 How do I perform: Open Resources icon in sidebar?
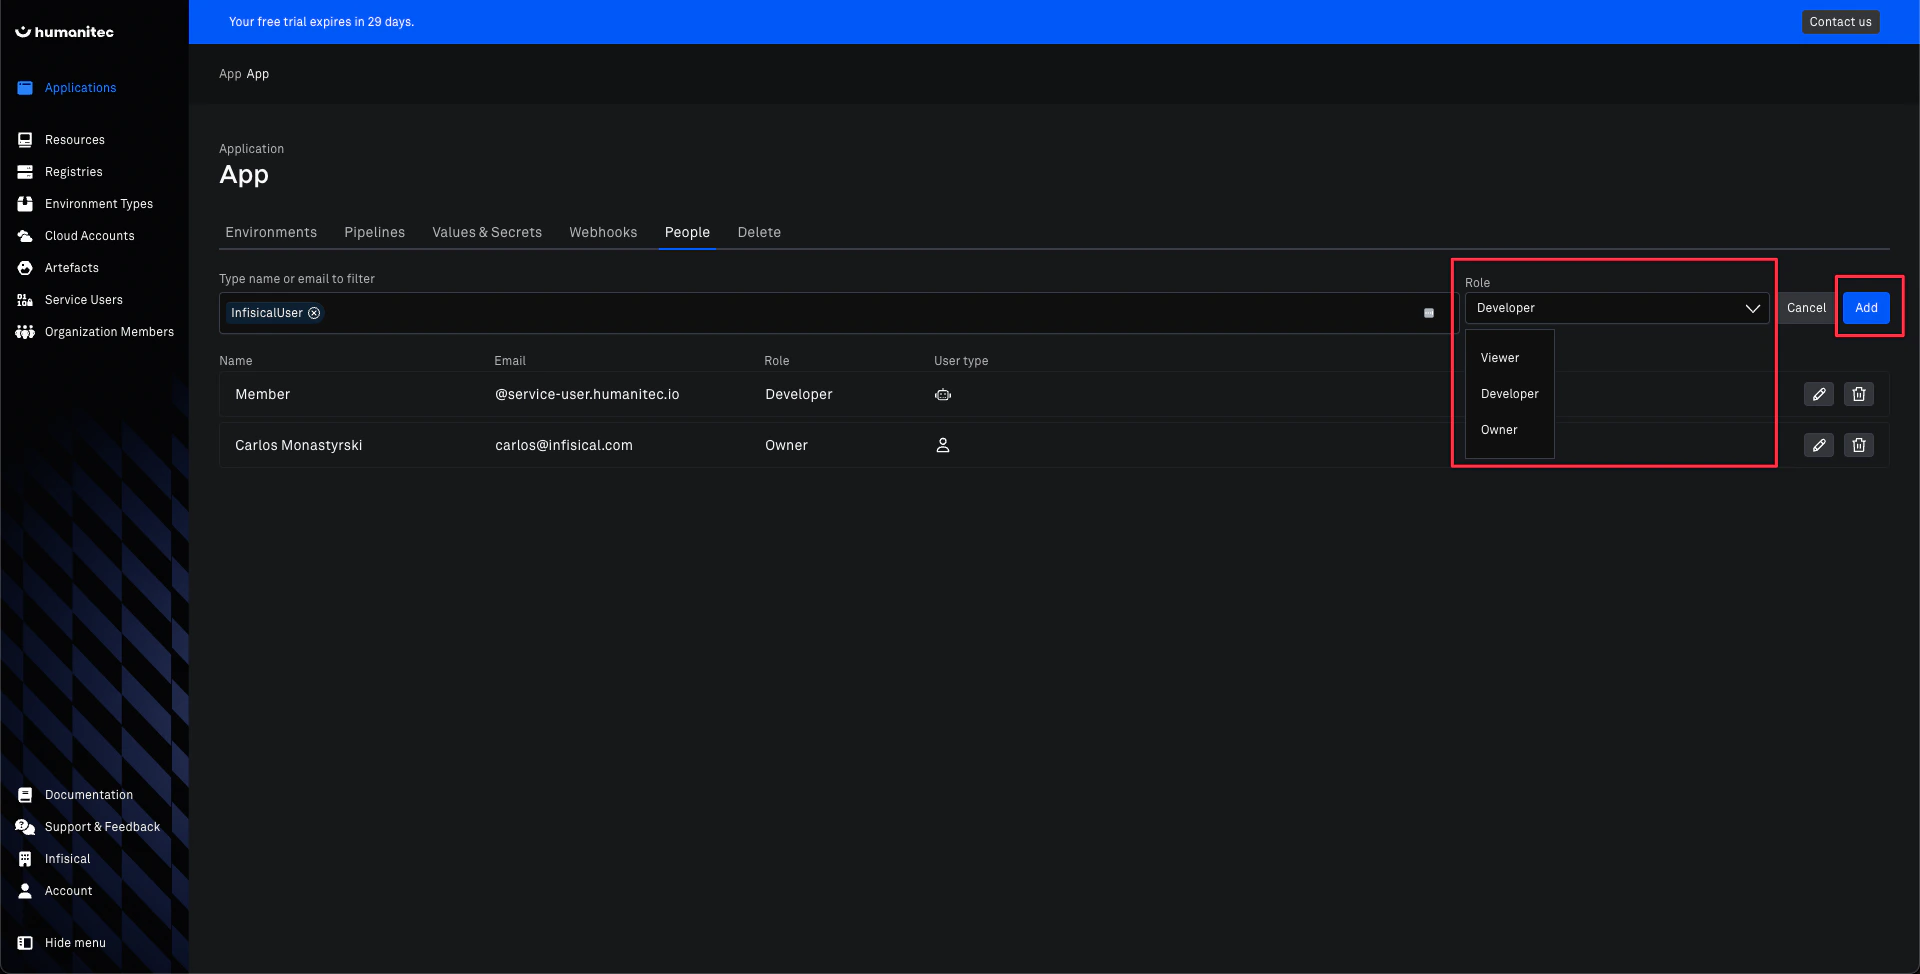[25, 140]
